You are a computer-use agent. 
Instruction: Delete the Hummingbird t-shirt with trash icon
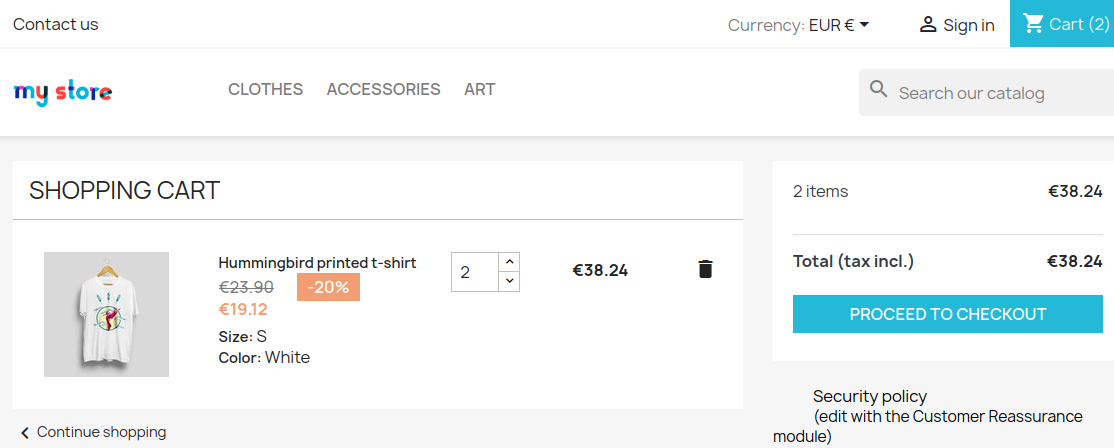705,269
